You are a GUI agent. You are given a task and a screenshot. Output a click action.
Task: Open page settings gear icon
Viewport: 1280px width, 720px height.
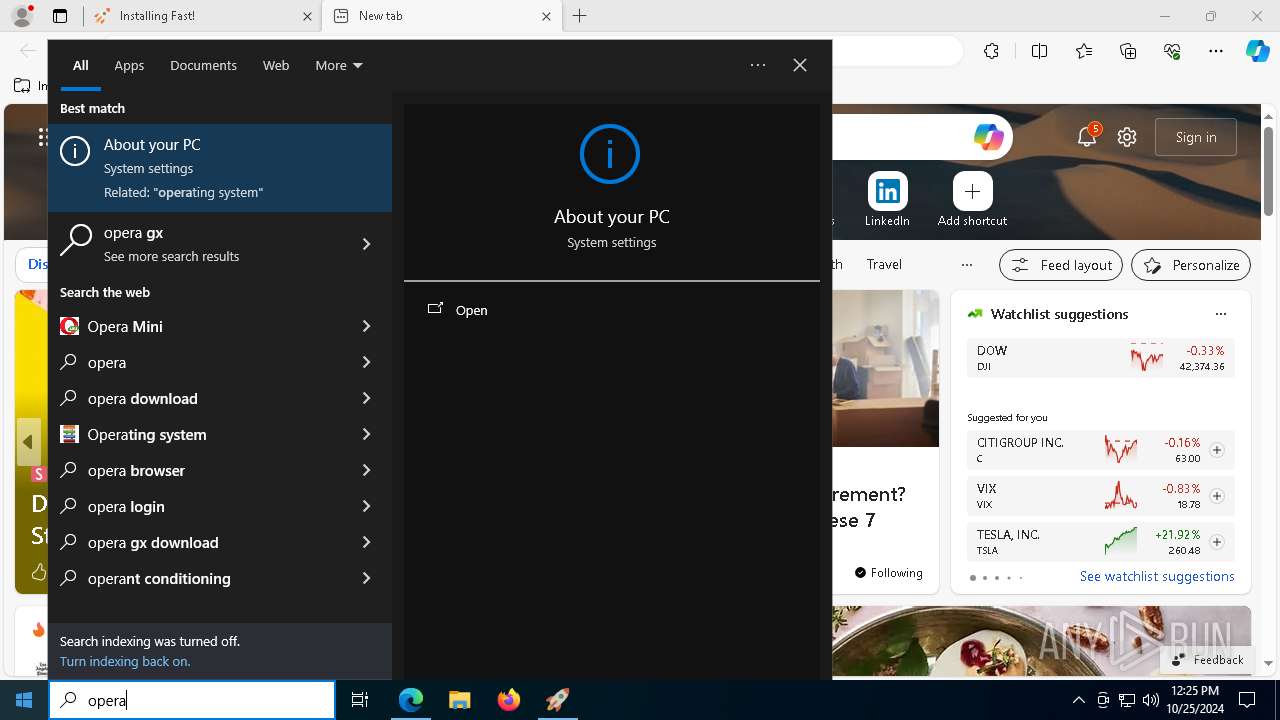1127,137
